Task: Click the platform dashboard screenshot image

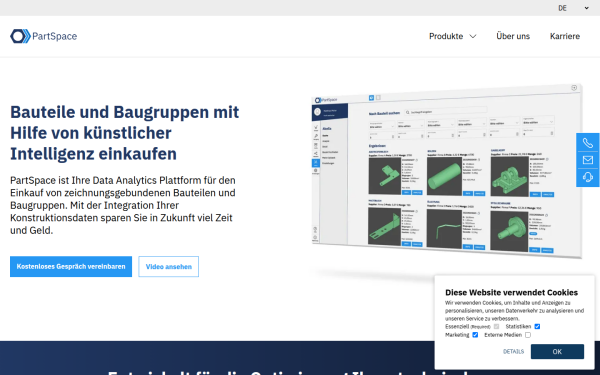Action: 447,171
